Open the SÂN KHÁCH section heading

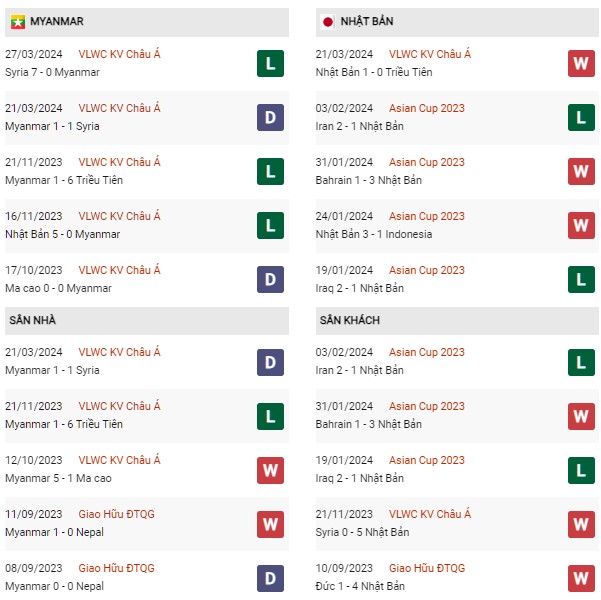(x=352, y=320)
